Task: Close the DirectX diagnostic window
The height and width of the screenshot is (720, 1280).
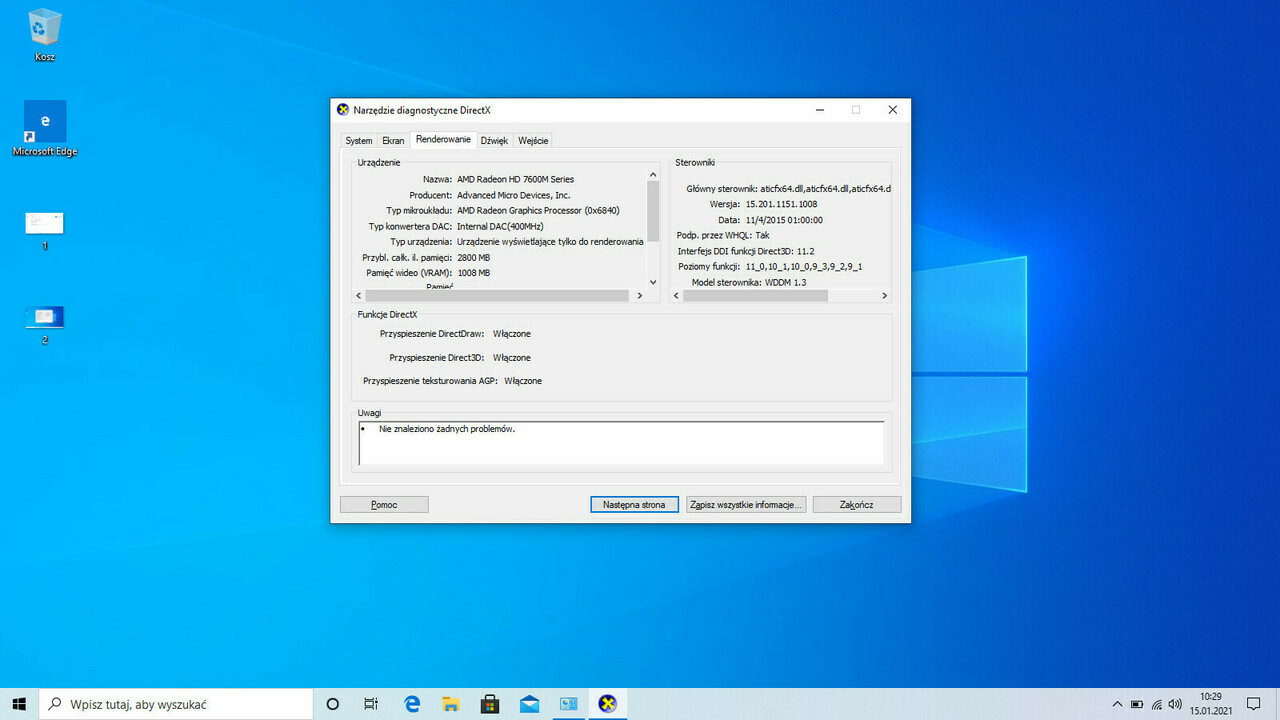Action: [893, 110]
